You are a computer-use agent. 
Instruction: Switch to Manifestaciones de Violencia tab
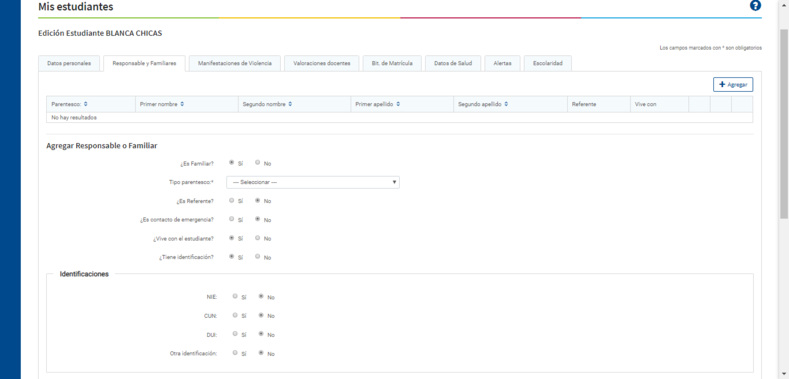[x=235, y=63]
